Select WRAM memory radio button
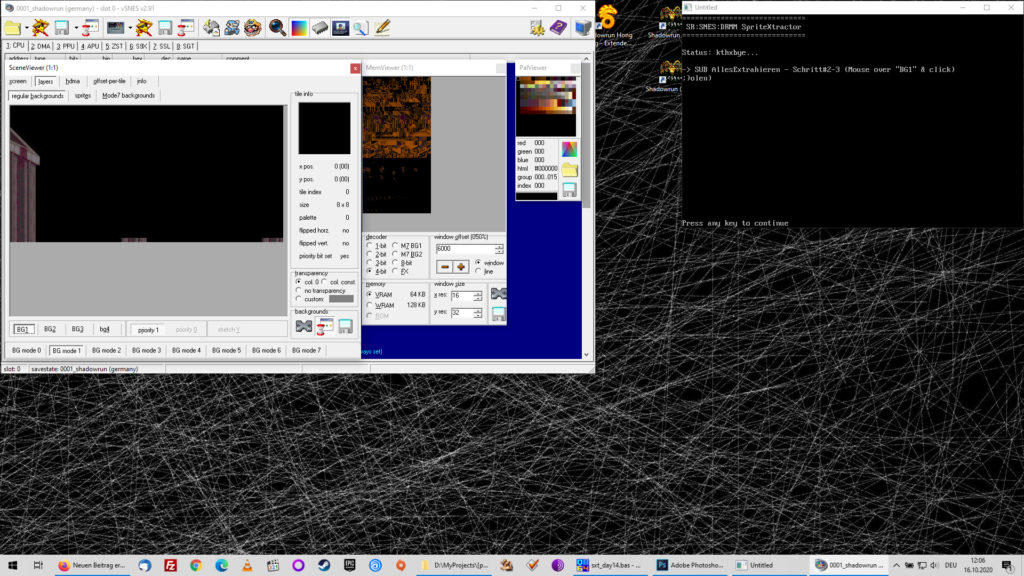 [x=370, y=306]
